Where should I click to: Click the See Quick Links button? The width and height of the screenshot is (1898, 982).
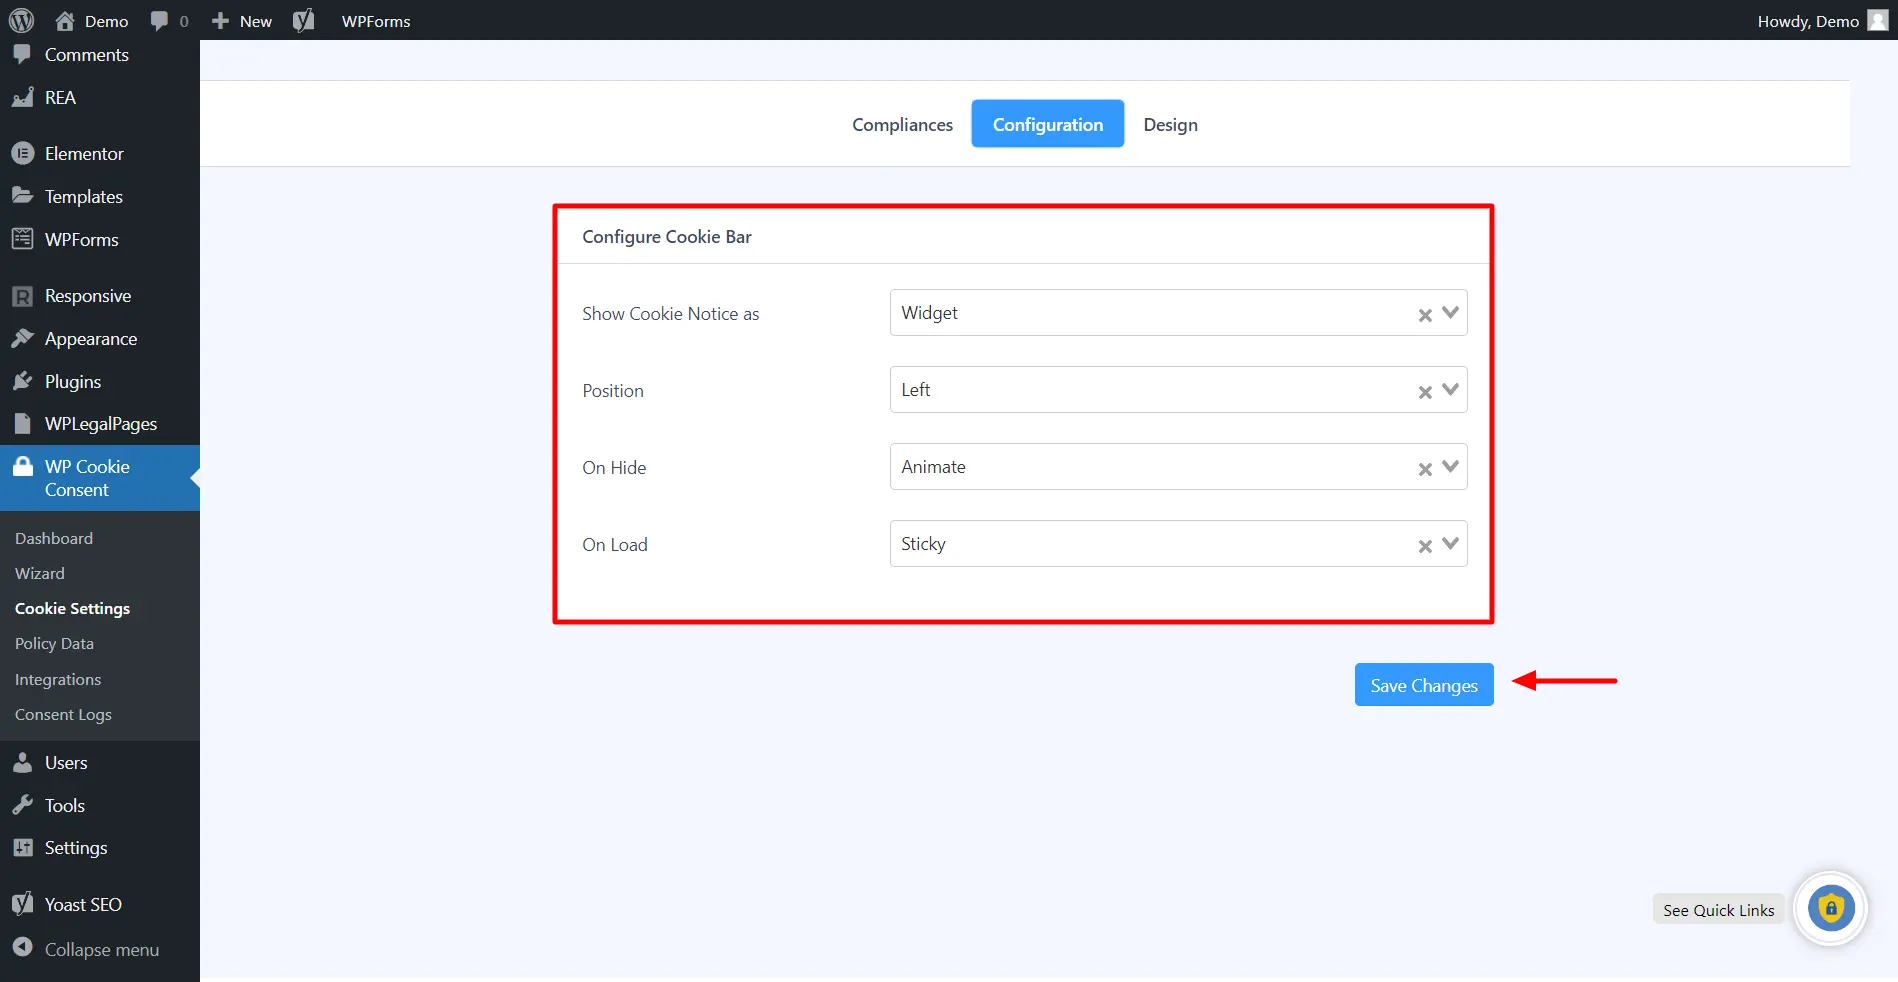point(1717,909)
